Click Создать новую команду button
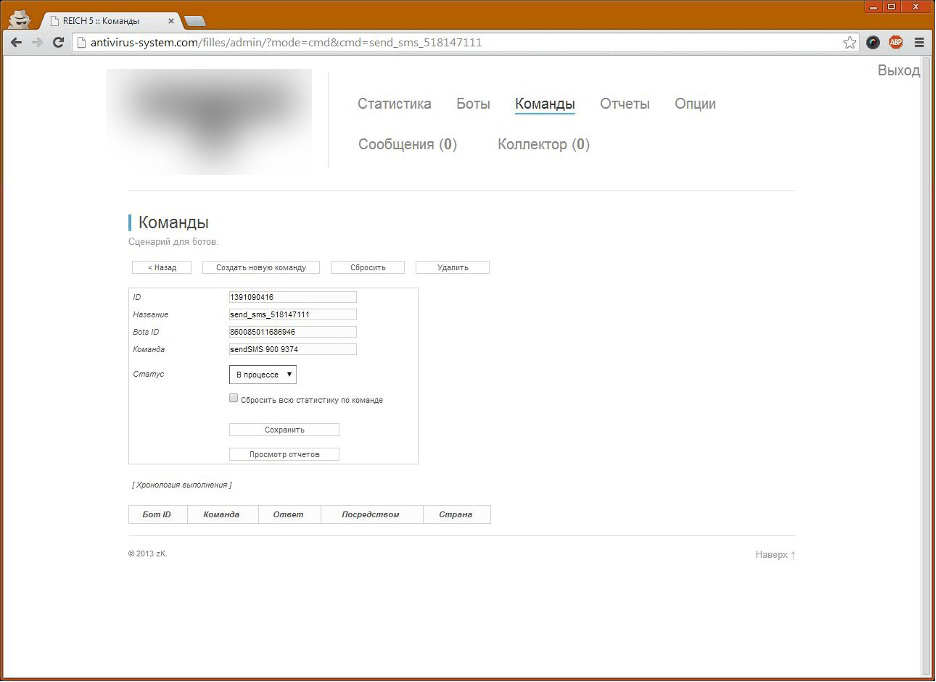This screenshot has height=682, width=936. tap(260, 267)
